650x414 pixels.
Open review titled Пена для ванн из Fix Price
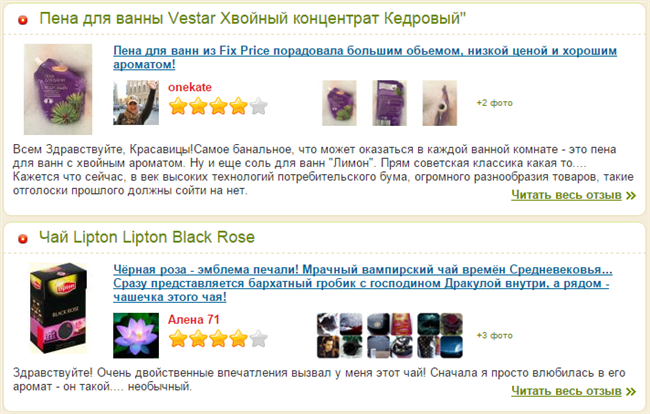[x=365, y=57]
